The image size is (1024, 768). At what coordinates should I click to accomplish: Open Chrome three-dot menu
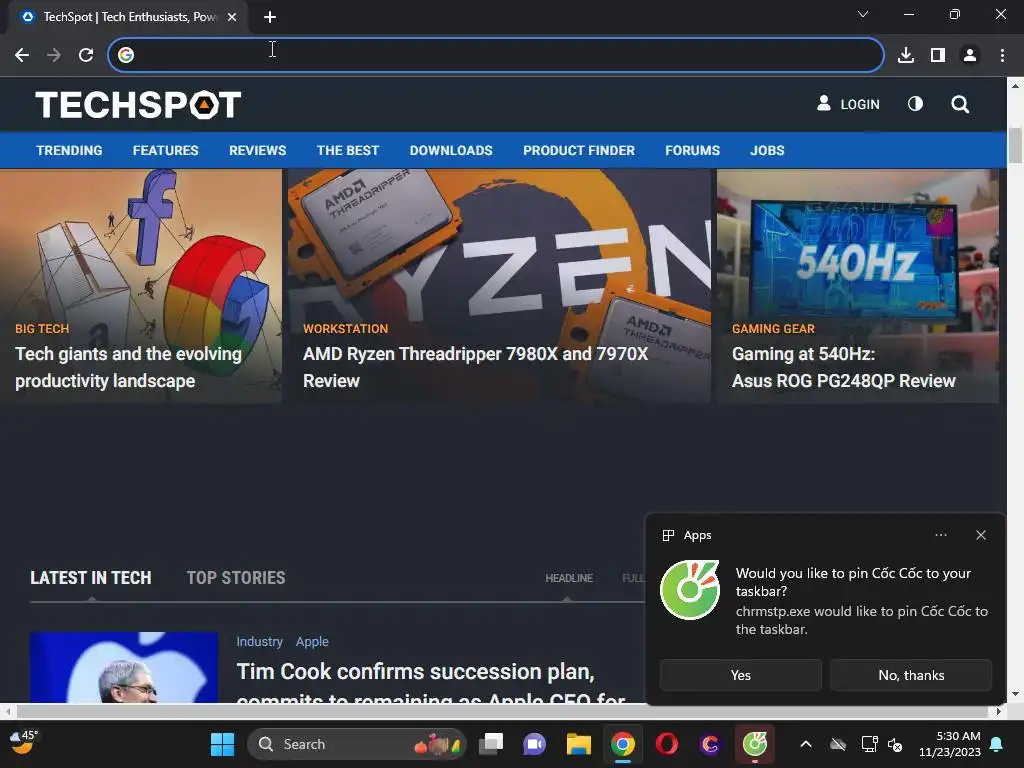pyautogui.click(x=1002, y=55)
